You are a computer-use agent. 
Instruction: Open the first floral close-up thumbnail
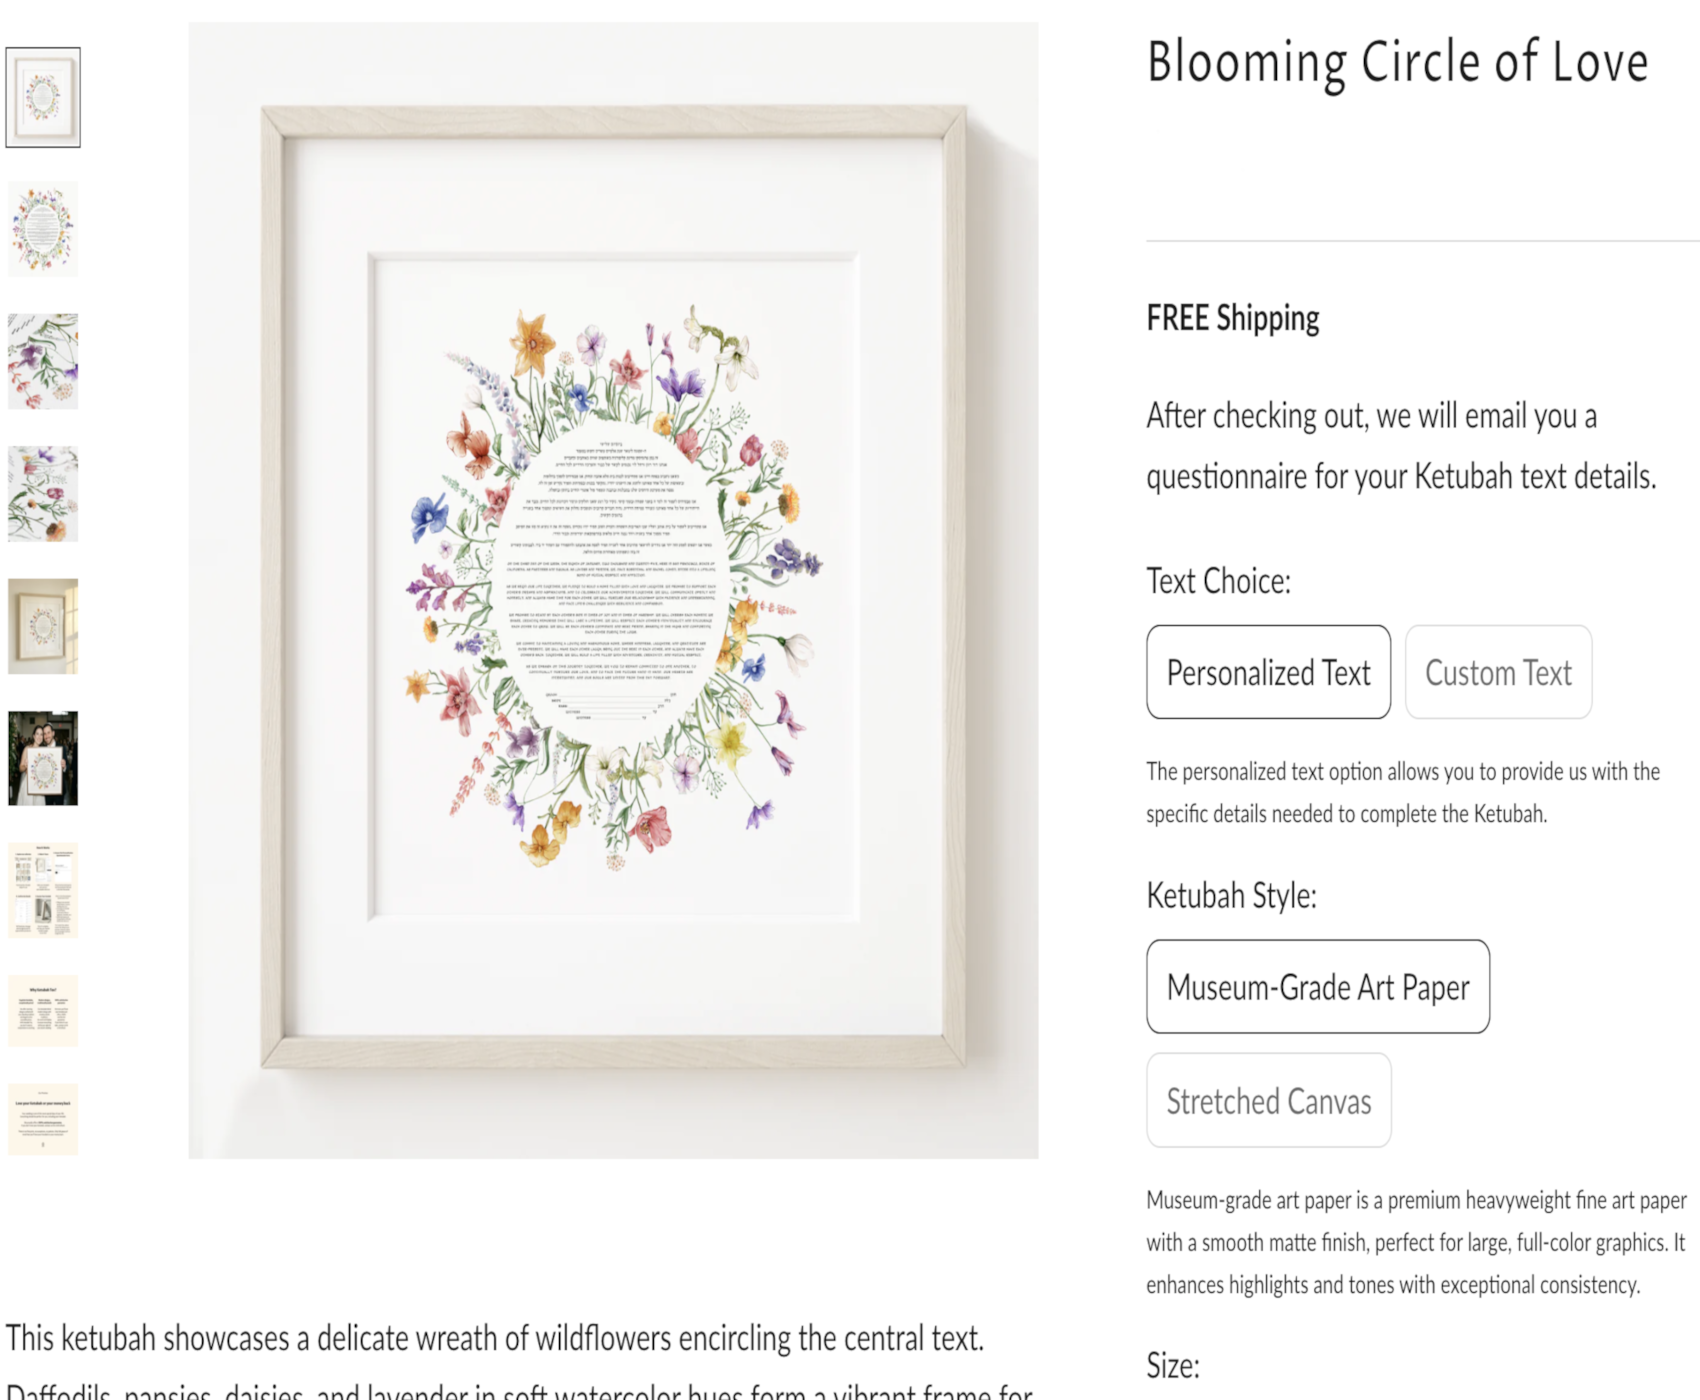coord(43,361)
